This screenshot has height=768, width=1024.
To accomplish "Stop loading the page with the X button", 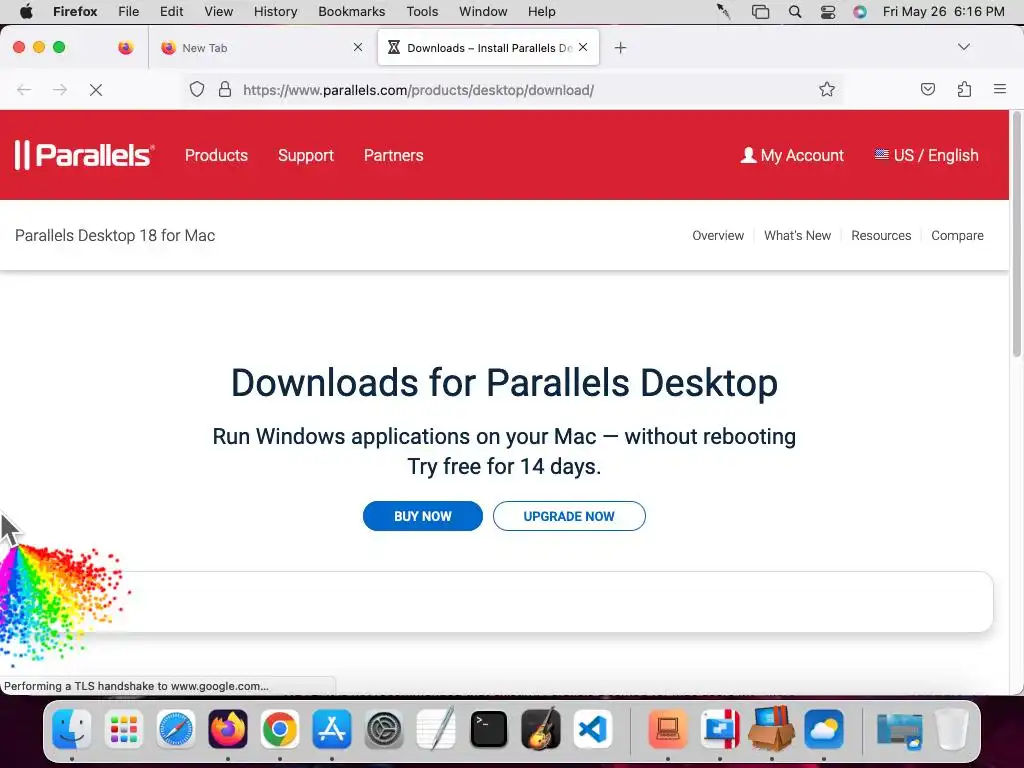I will point(96,90).
